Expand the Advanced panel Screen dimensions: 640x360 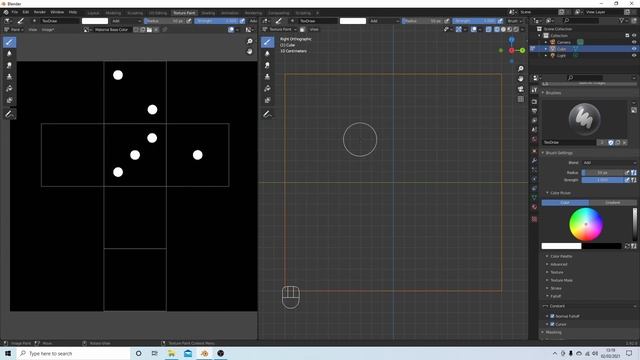pyautogui.click(x=558, y=264)
